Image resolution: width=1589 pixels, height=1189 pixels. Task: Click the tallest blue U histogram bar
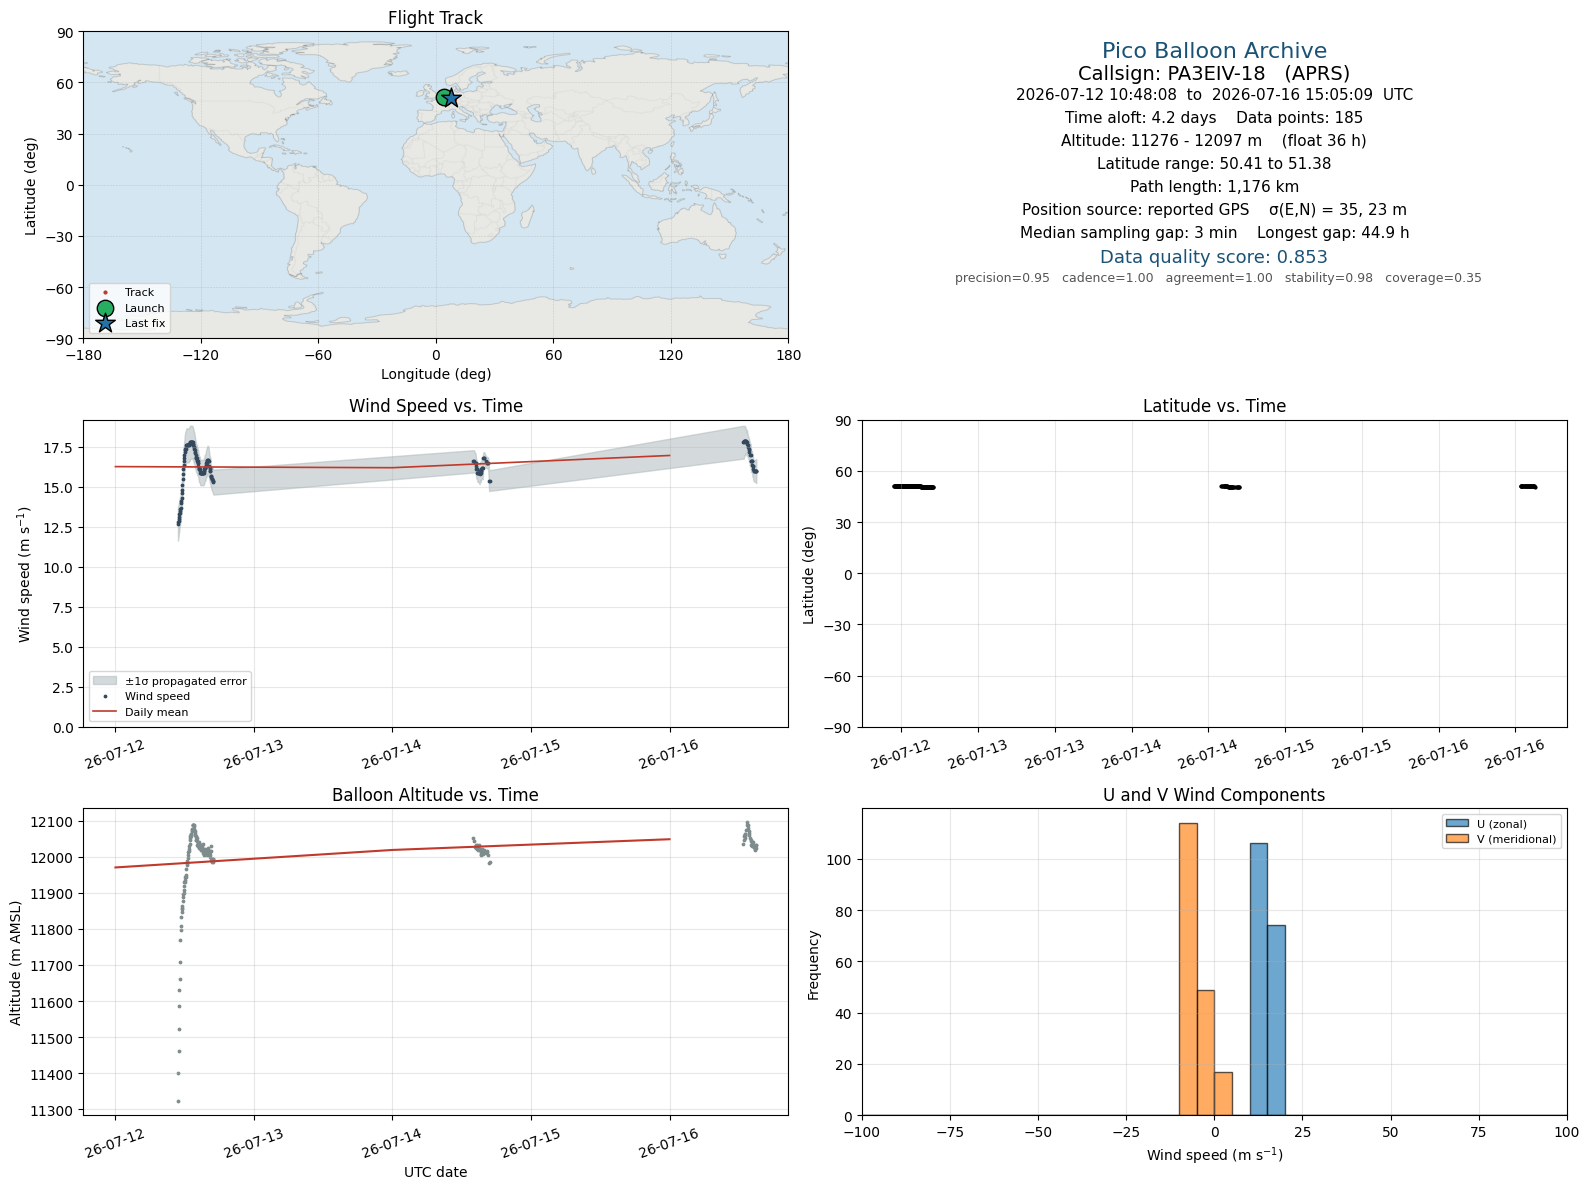pos(1258,979)
